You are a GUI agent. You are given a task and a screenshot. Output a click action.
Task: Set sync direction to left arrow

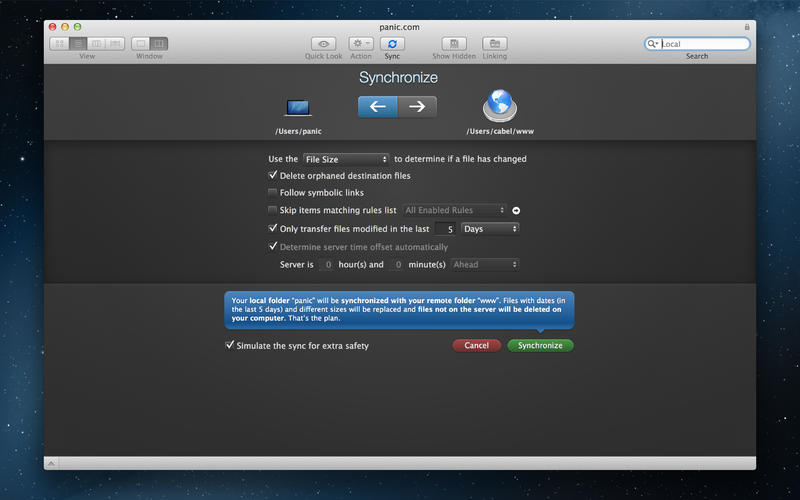(x=378, y=107)
